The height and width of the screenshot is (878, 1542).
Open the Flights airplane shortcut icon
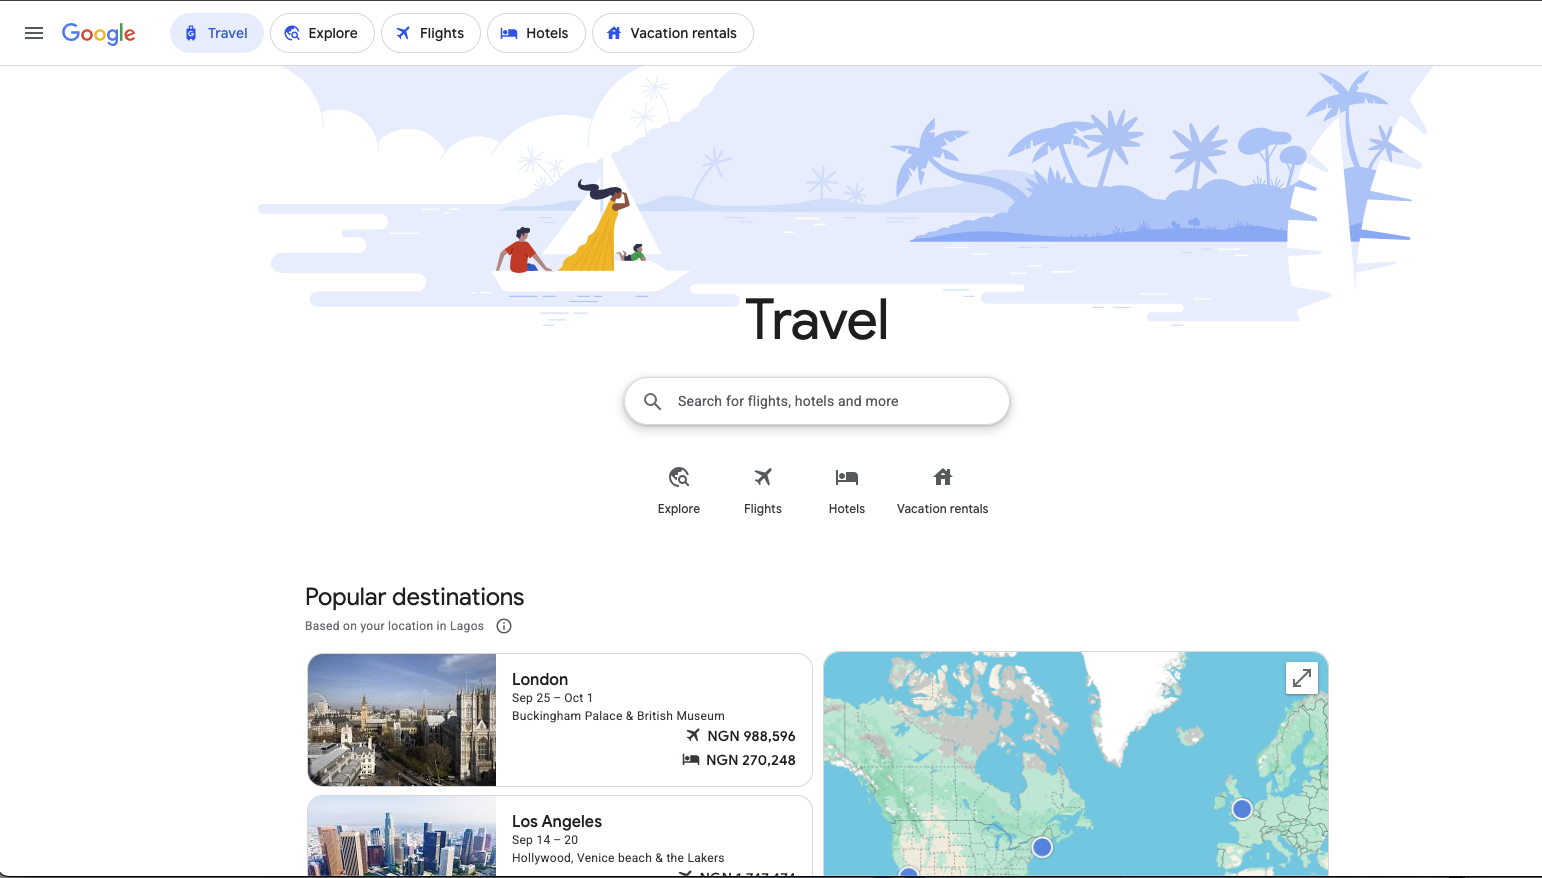coord(763,477)
